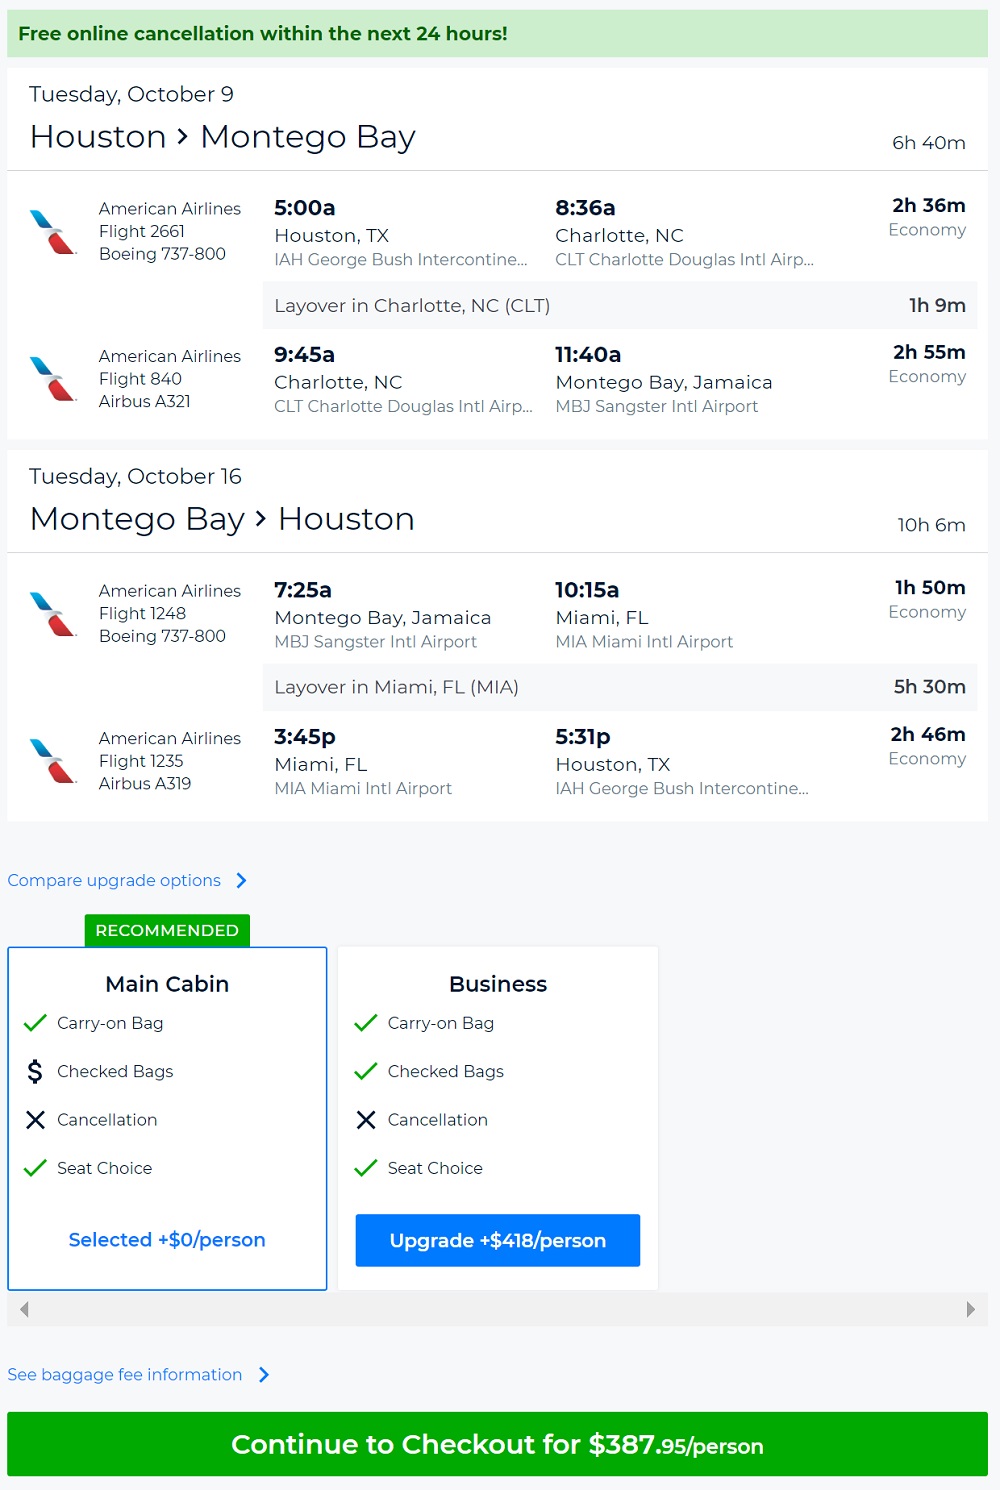The height and width of the screenshot is (1490, 1000).
Task: Expand See baggage fee information chevron
Action: tap(264, 1375)
